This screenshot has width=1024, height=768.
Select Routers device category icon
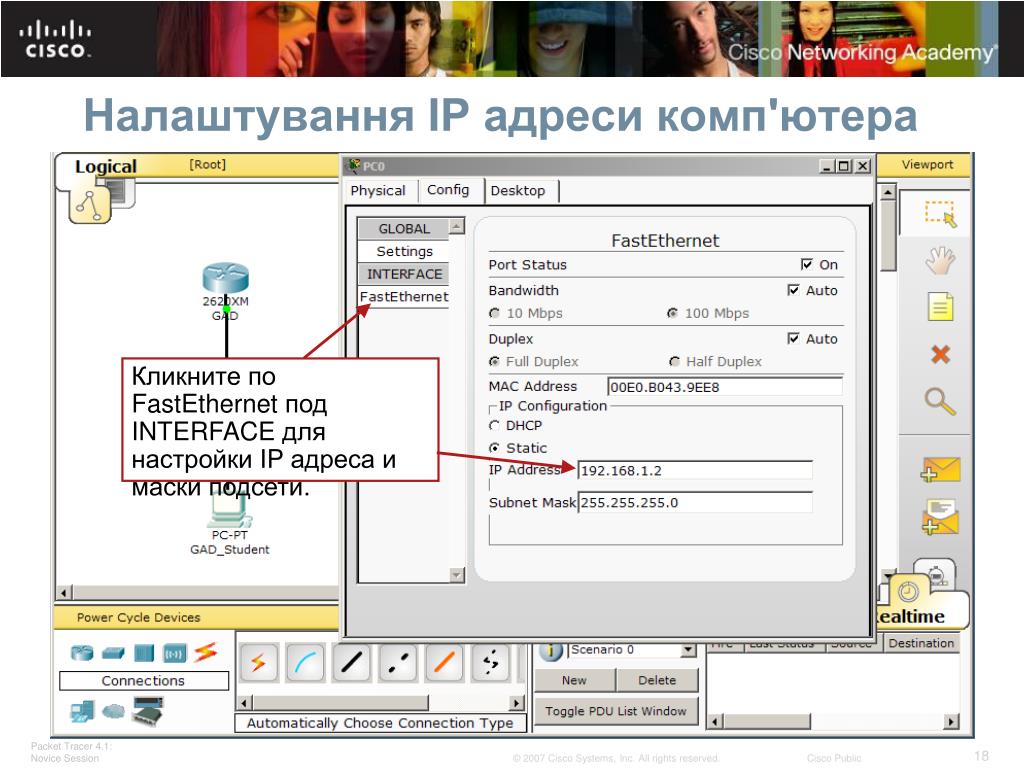pos(82,652)
